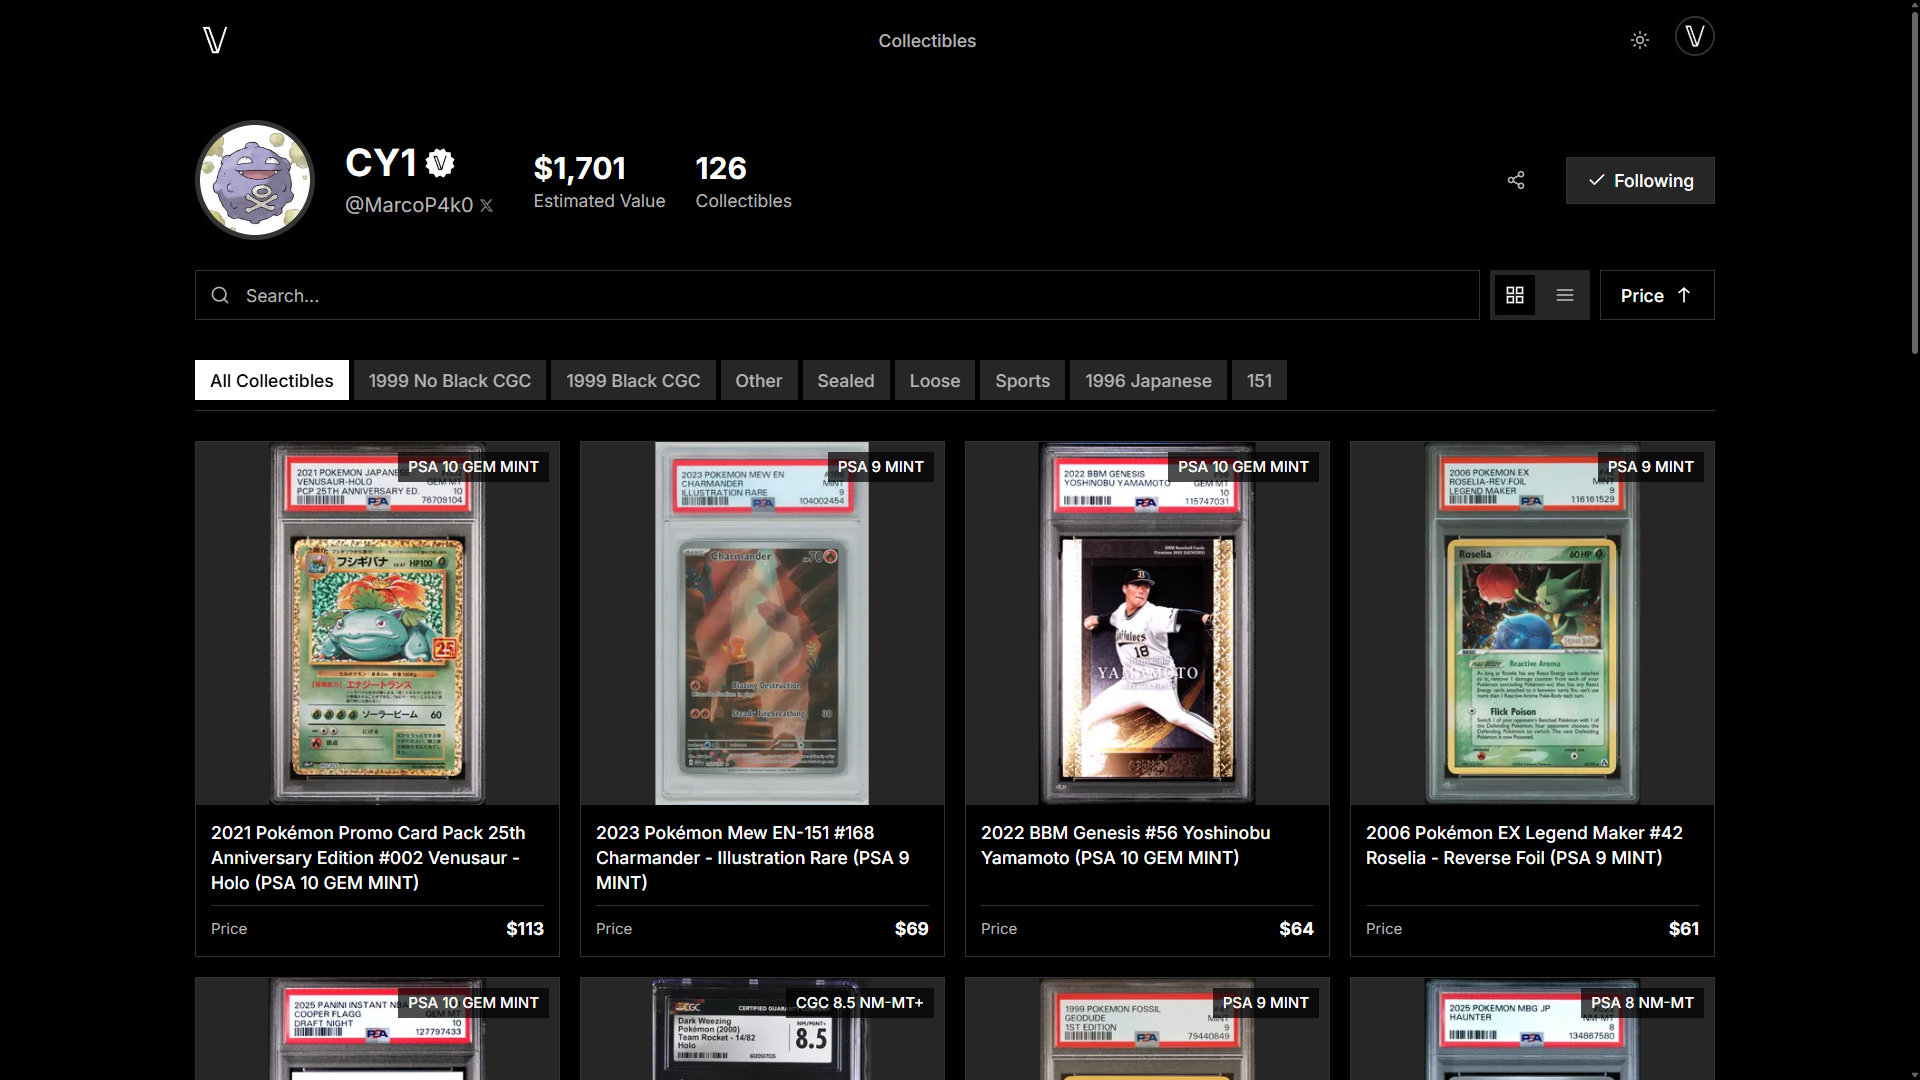
Task: Select the 1999 Black CGC filter
Action: 632,380
